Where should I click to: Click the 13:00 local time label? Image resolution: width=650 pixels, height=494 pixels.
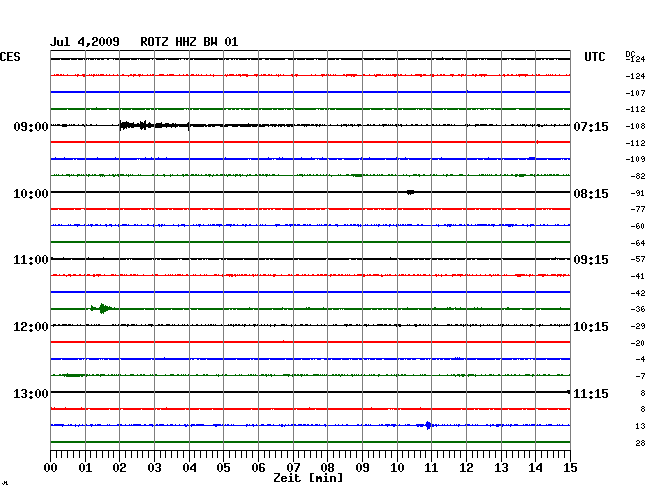[x=31, y=393]
